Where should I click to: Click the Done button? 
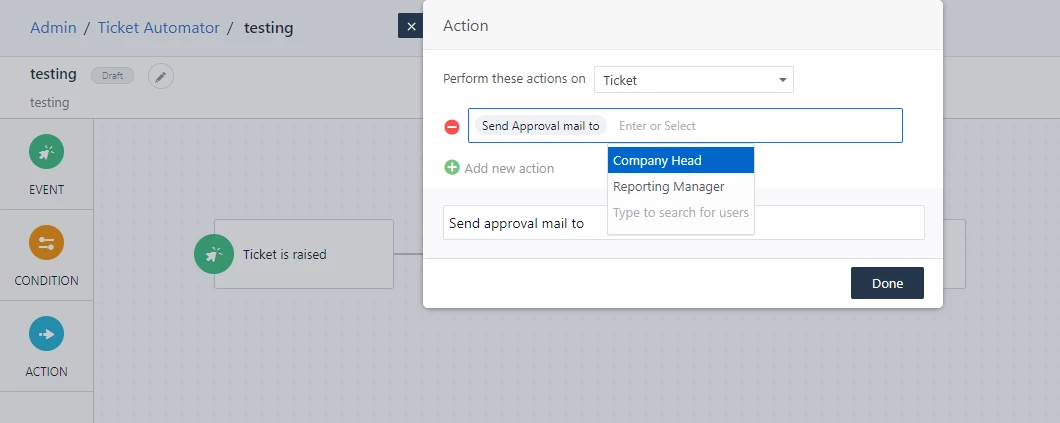tap(887, 283)
